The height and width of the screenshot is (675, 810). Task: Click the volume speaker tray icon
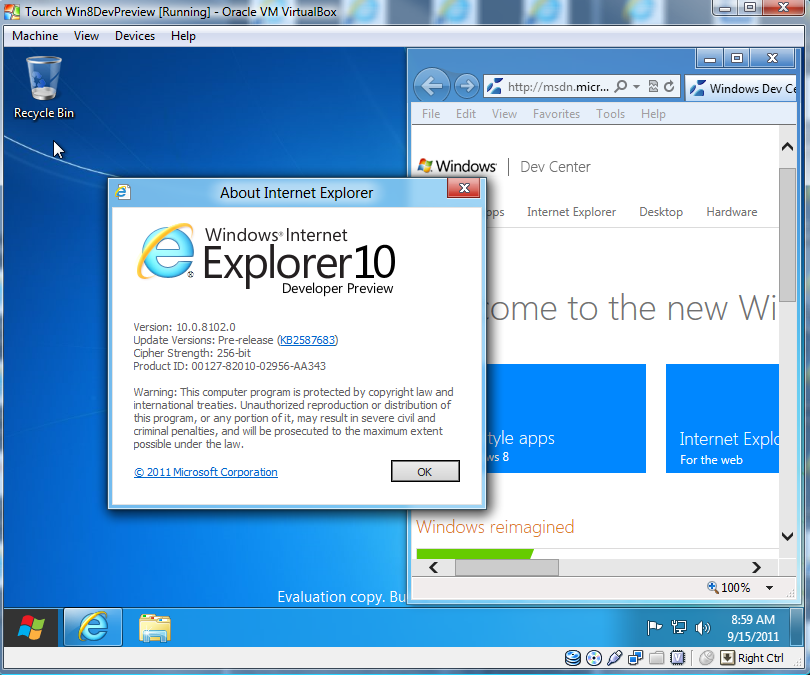point(703,627)
